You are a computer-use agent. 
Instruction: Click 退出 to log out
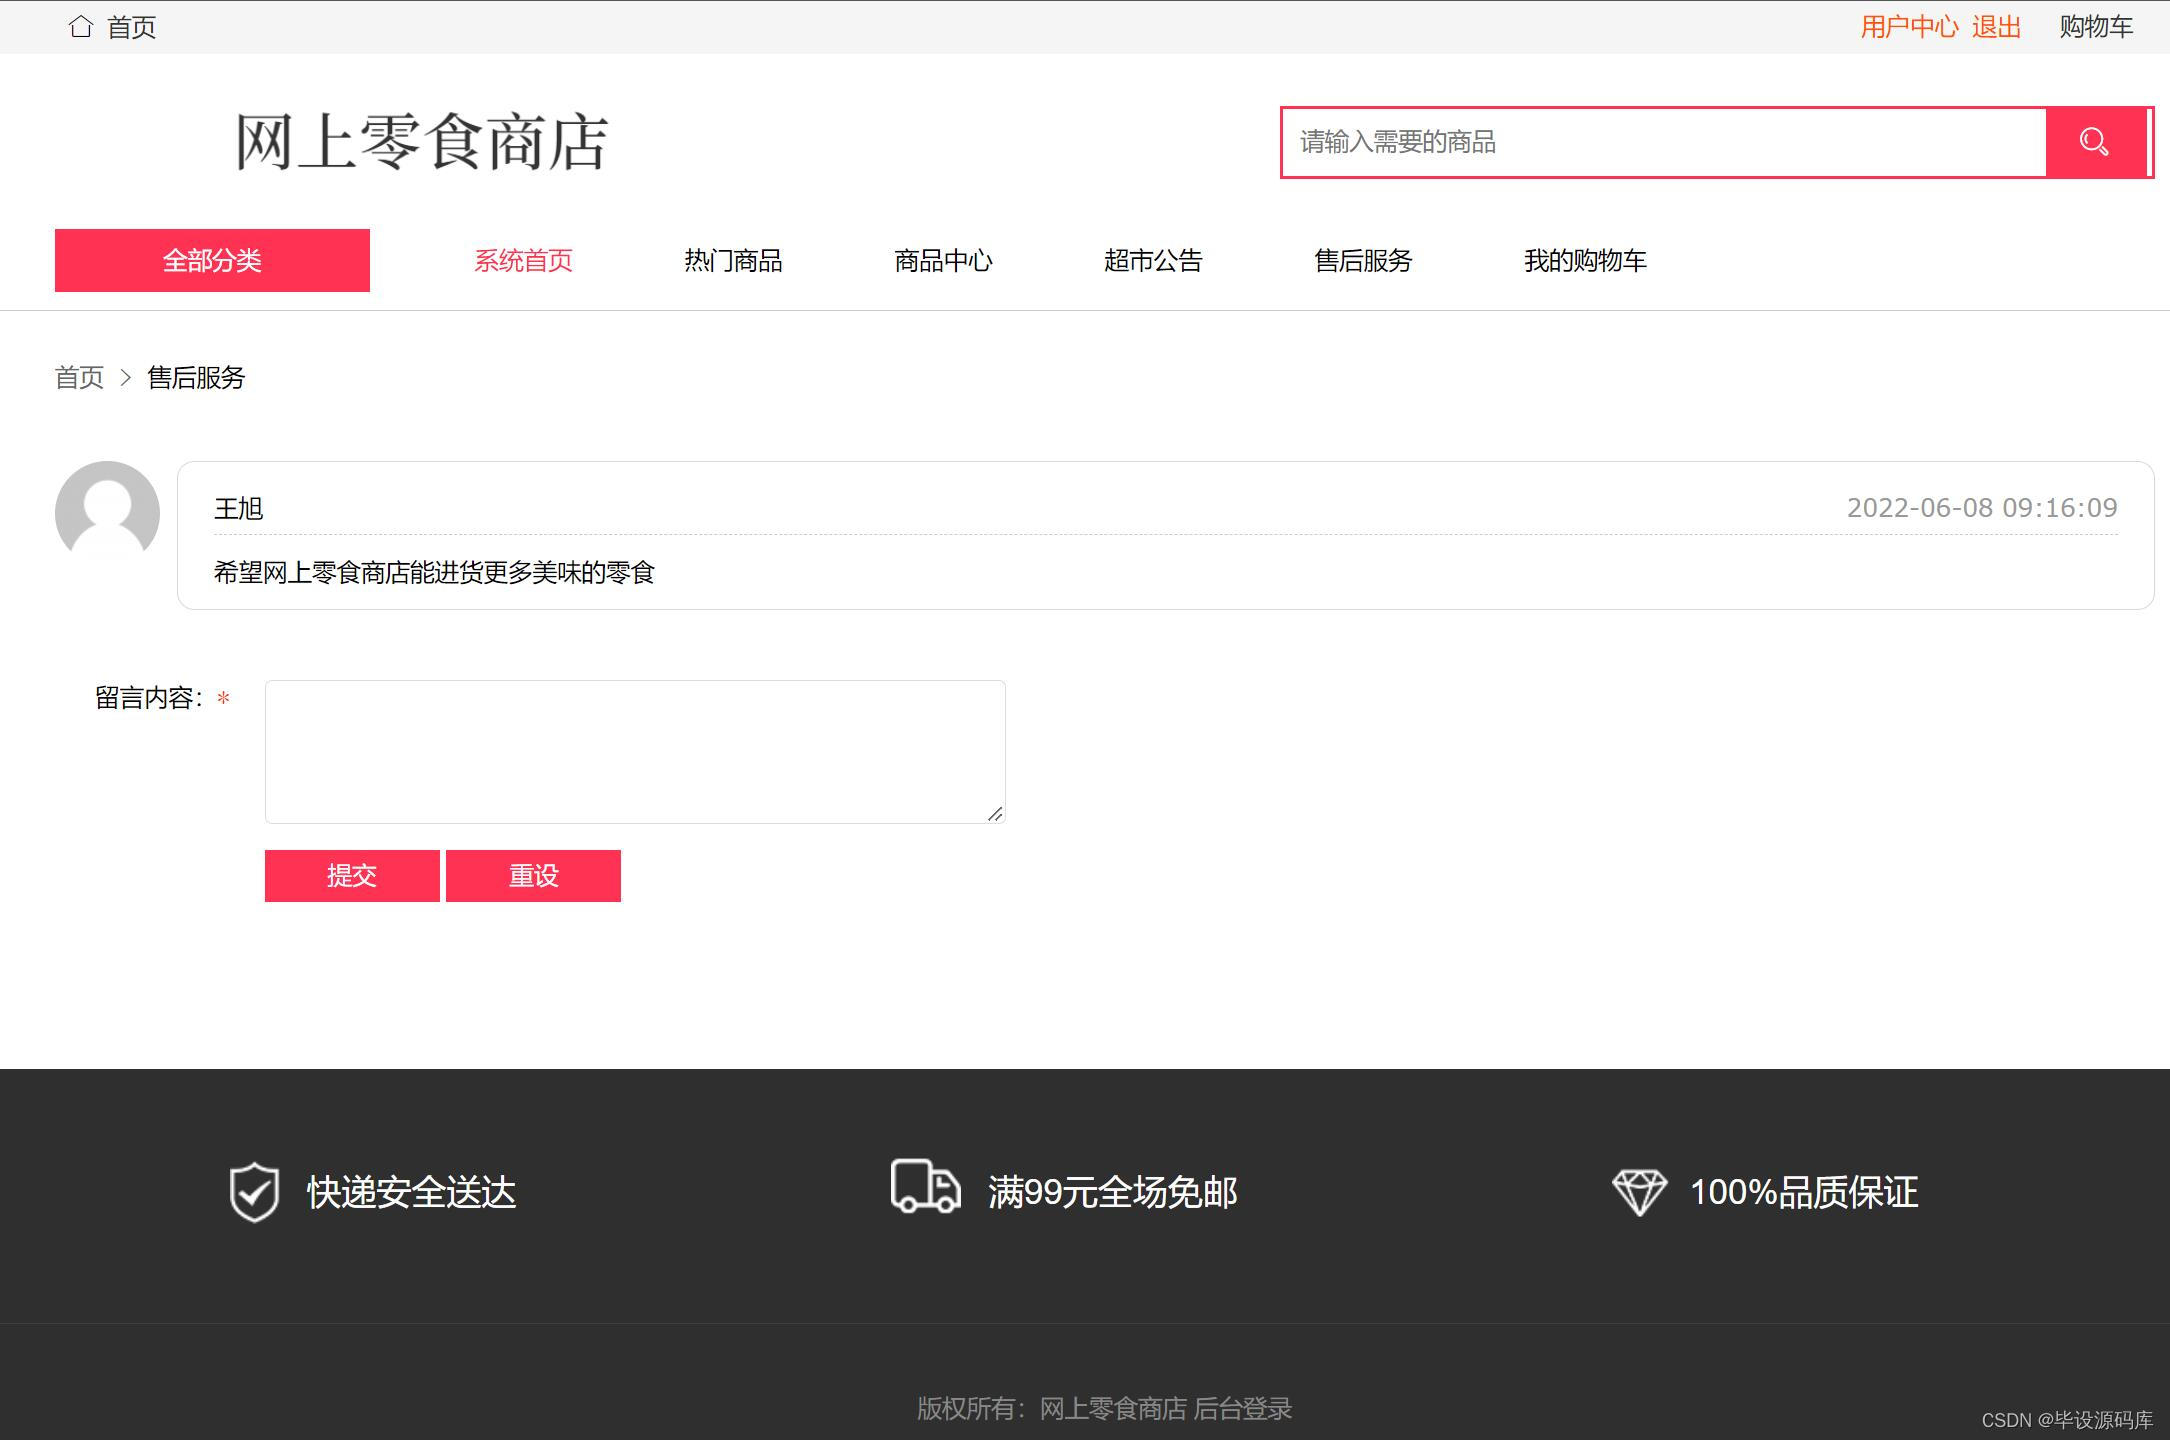1994,26
